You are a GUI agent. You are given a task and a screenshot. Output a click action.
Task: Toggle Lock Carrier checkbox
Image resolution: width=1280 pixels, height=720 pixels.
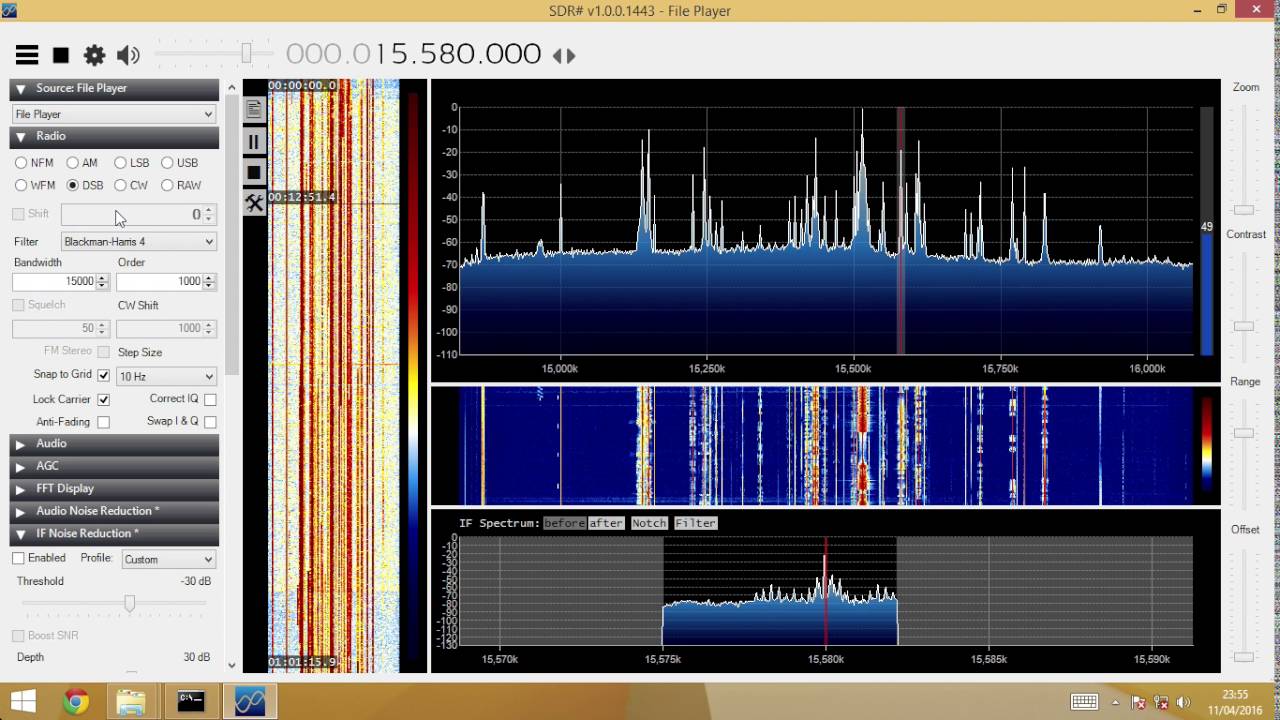coord(103,399)
